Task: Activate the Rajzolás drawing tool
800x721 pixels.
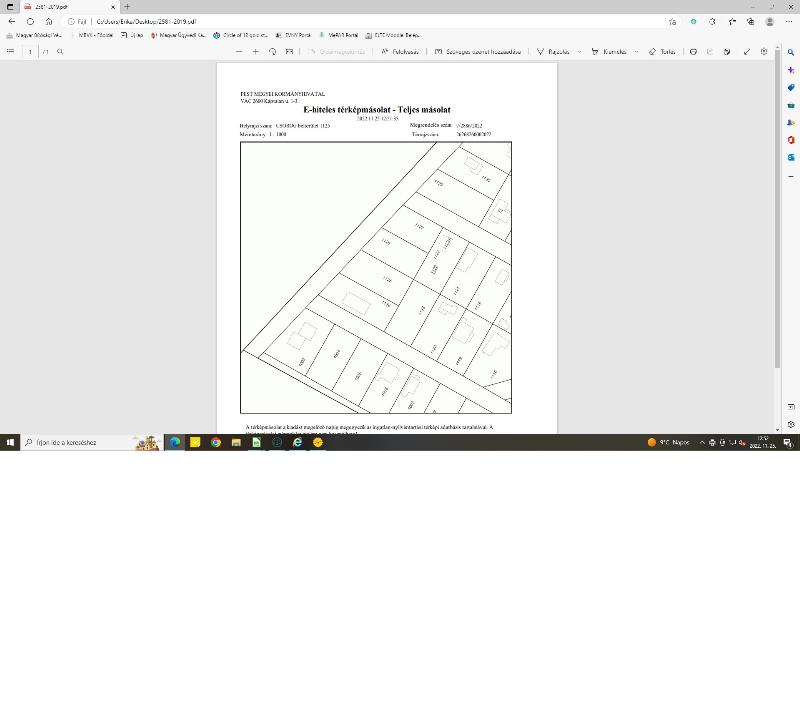Action: click(553, 52)
